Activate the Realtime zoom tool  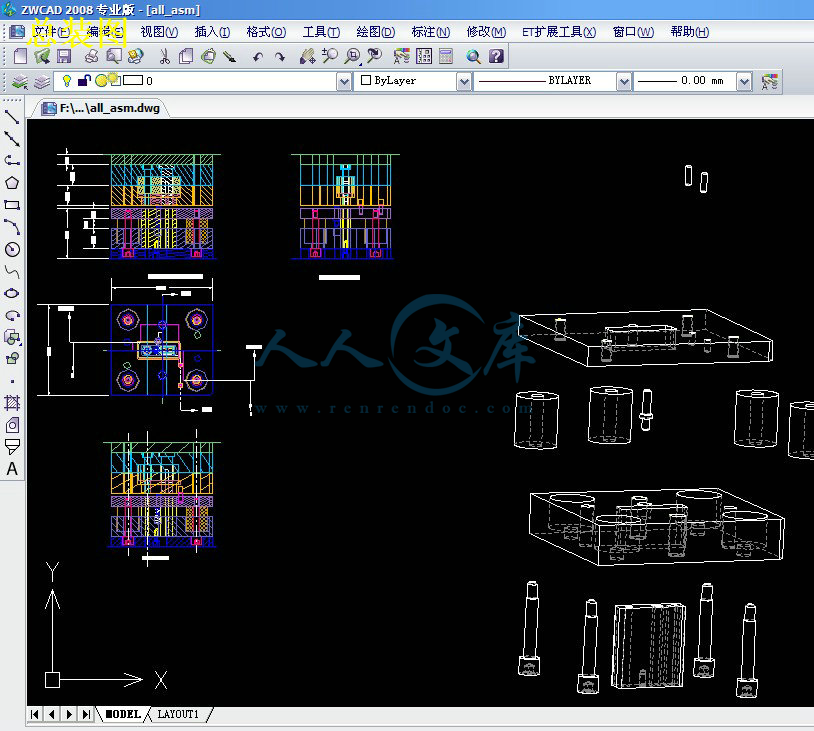(330, 56)
